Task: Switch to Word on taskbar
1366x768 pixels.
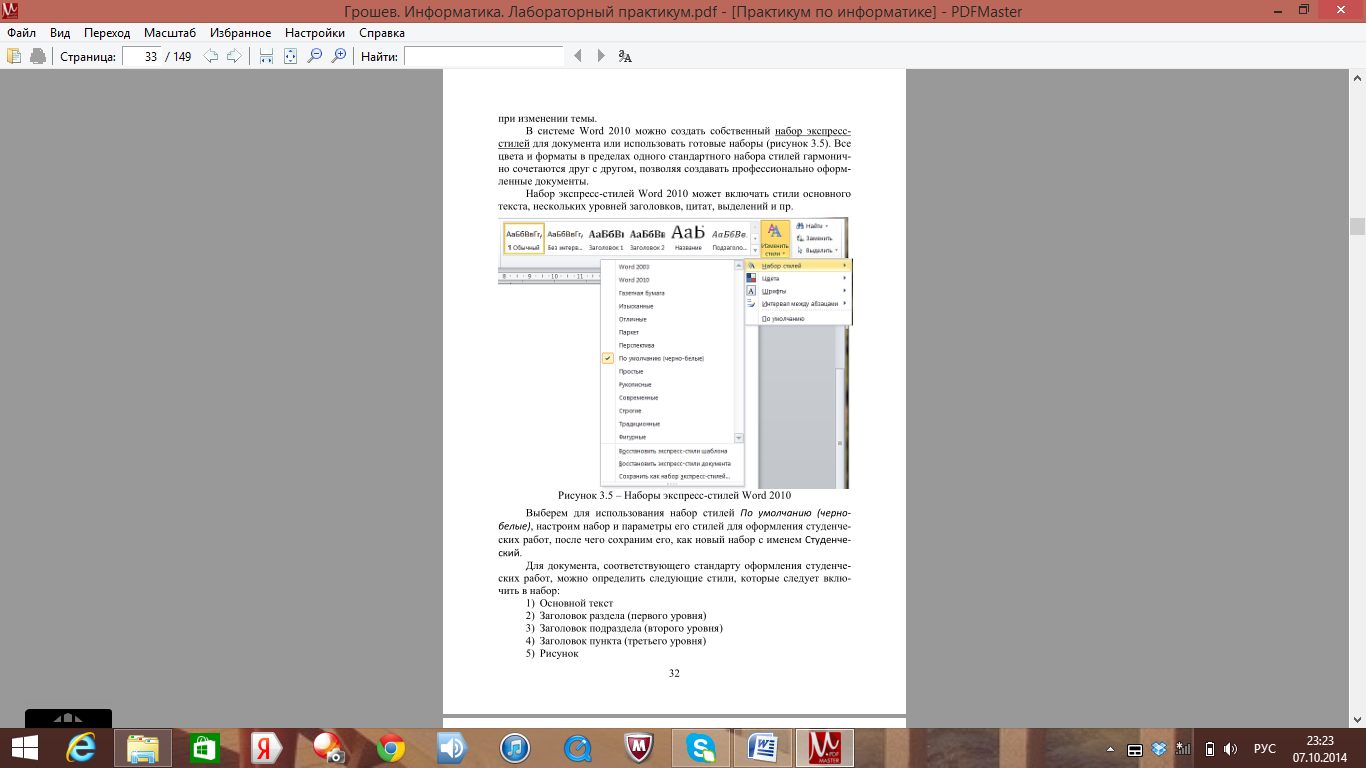Action: (763, 748)
